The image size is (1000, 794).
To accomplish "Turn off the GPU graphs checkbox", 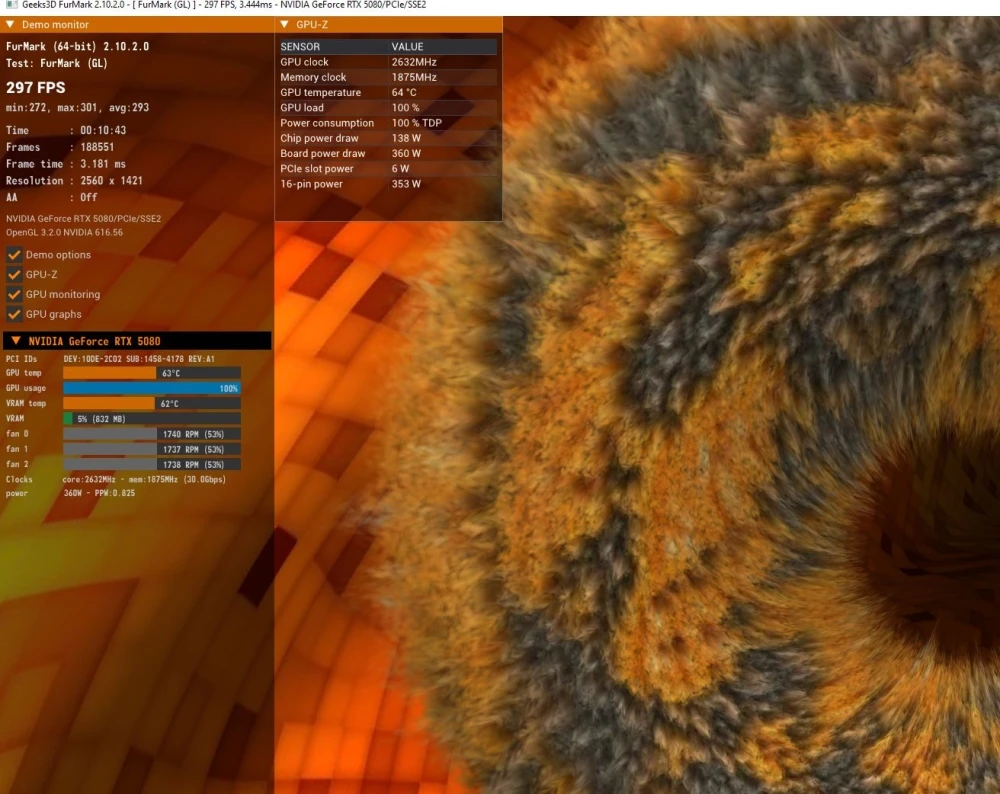I will (14, 314).
